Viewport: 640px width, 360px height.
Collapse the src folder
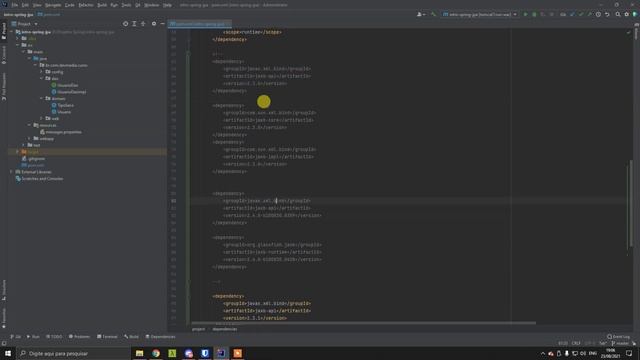[x=18, y=45]
